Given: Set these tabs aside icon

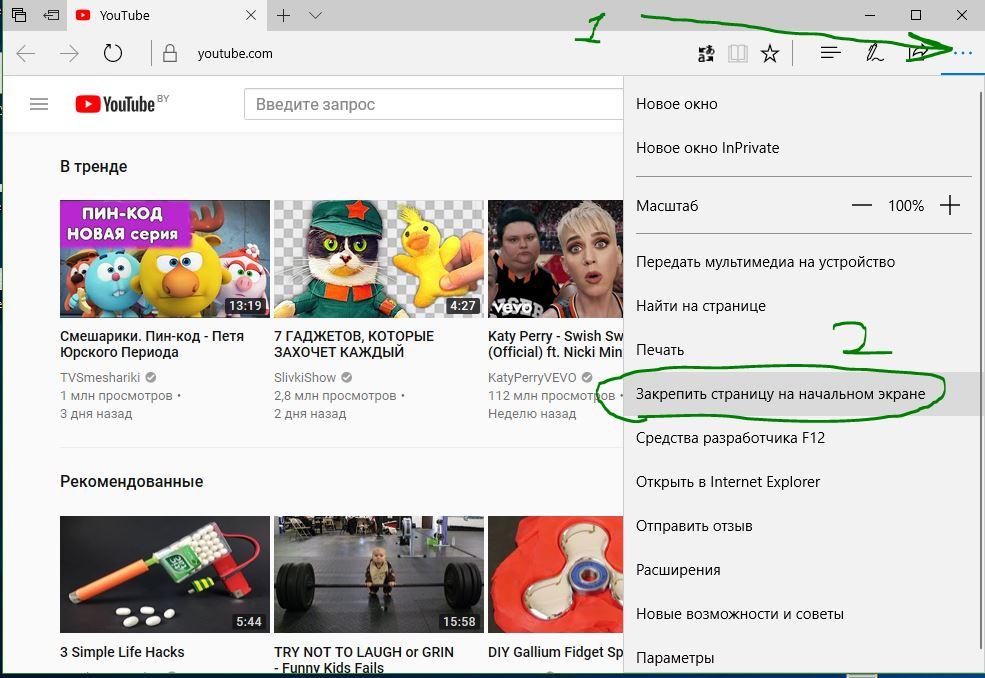Looking at the screenshot, I should (x=51, y=15).
